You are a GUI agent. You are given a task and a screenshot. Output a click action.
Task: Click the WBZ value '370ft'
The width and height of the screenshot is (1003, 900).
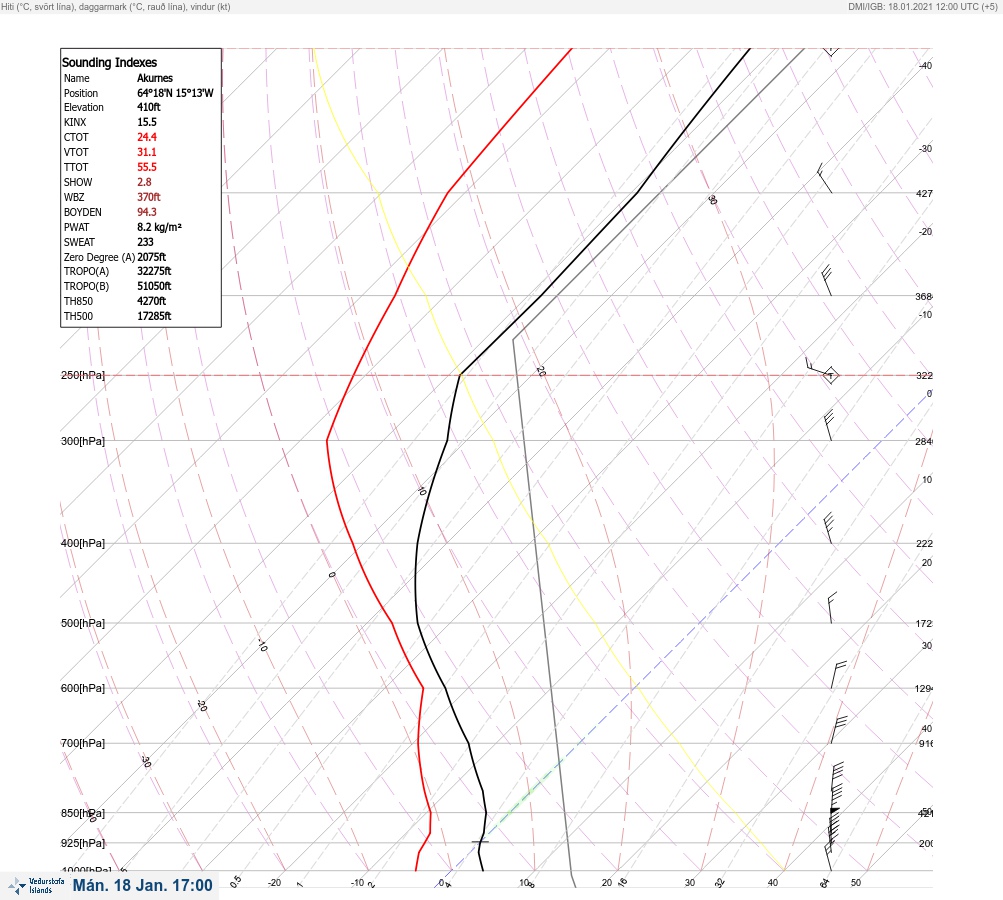(148, 197)
